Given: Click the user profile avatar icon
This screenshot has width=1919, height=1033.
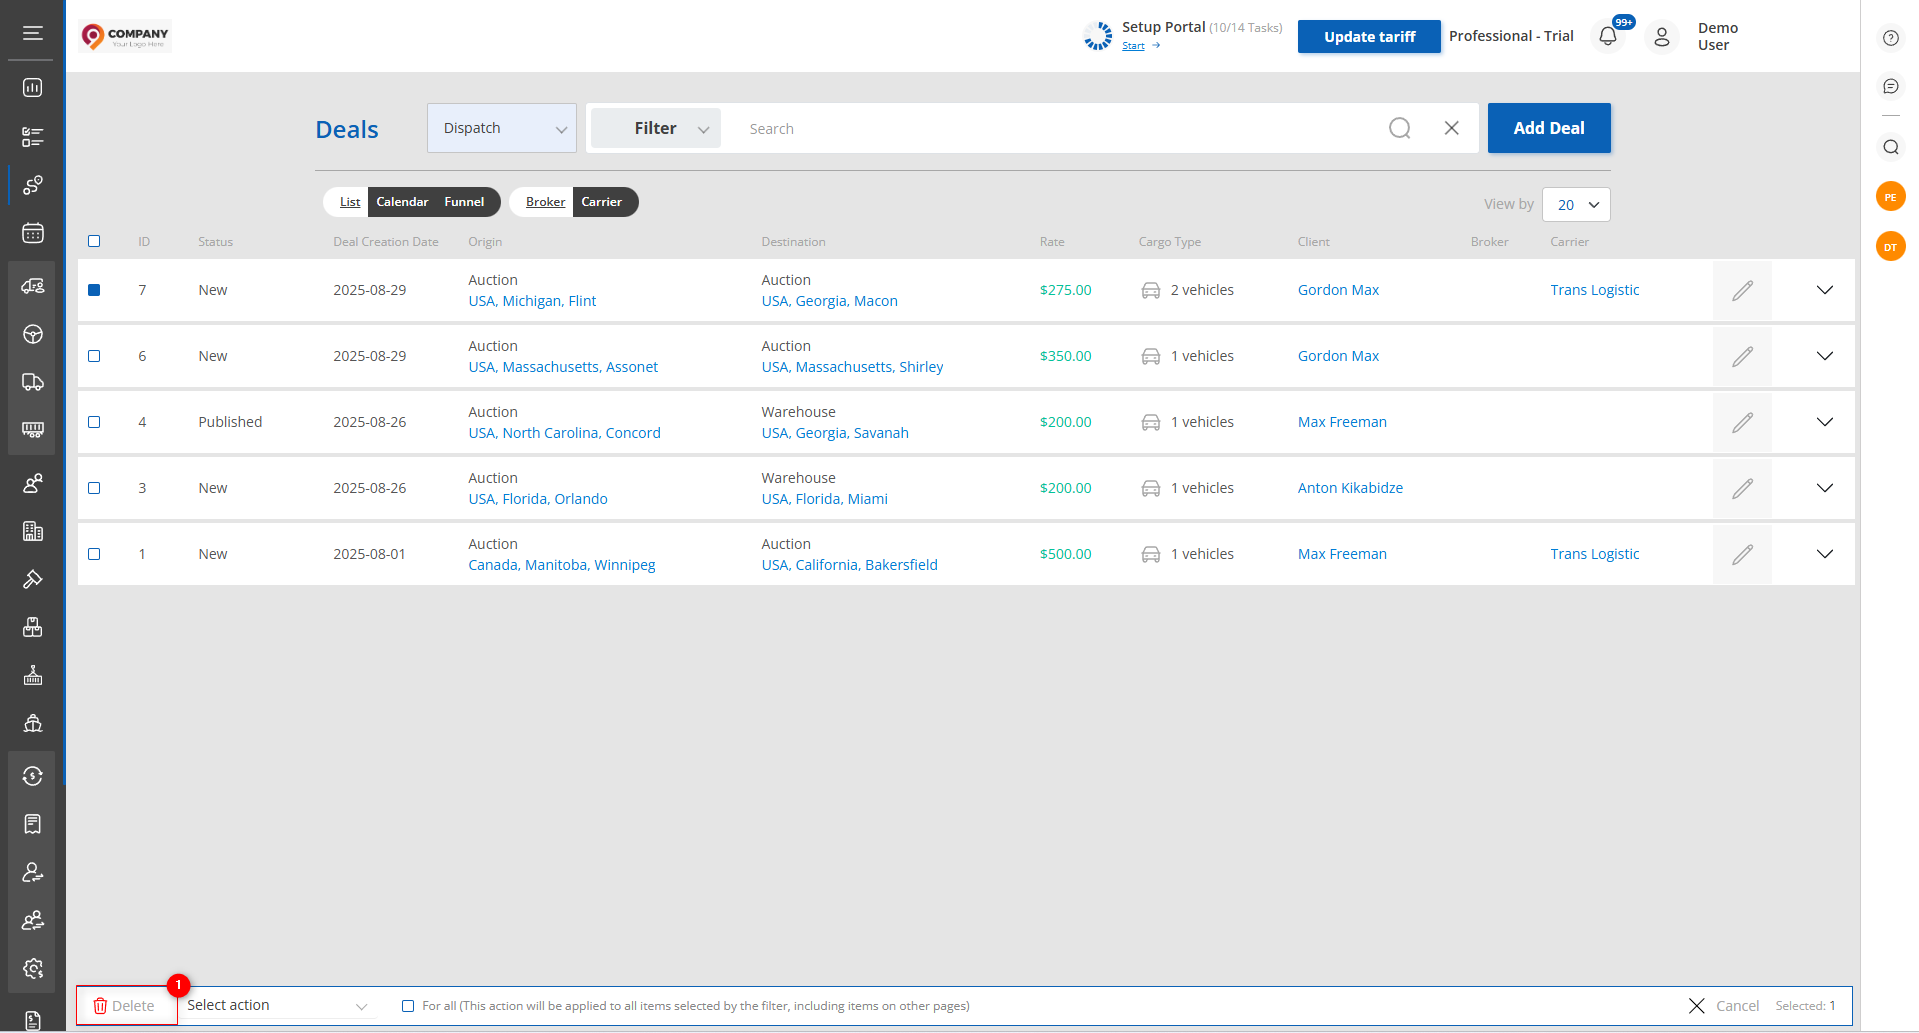Looking at the screenshot, I should (1662, 37).
